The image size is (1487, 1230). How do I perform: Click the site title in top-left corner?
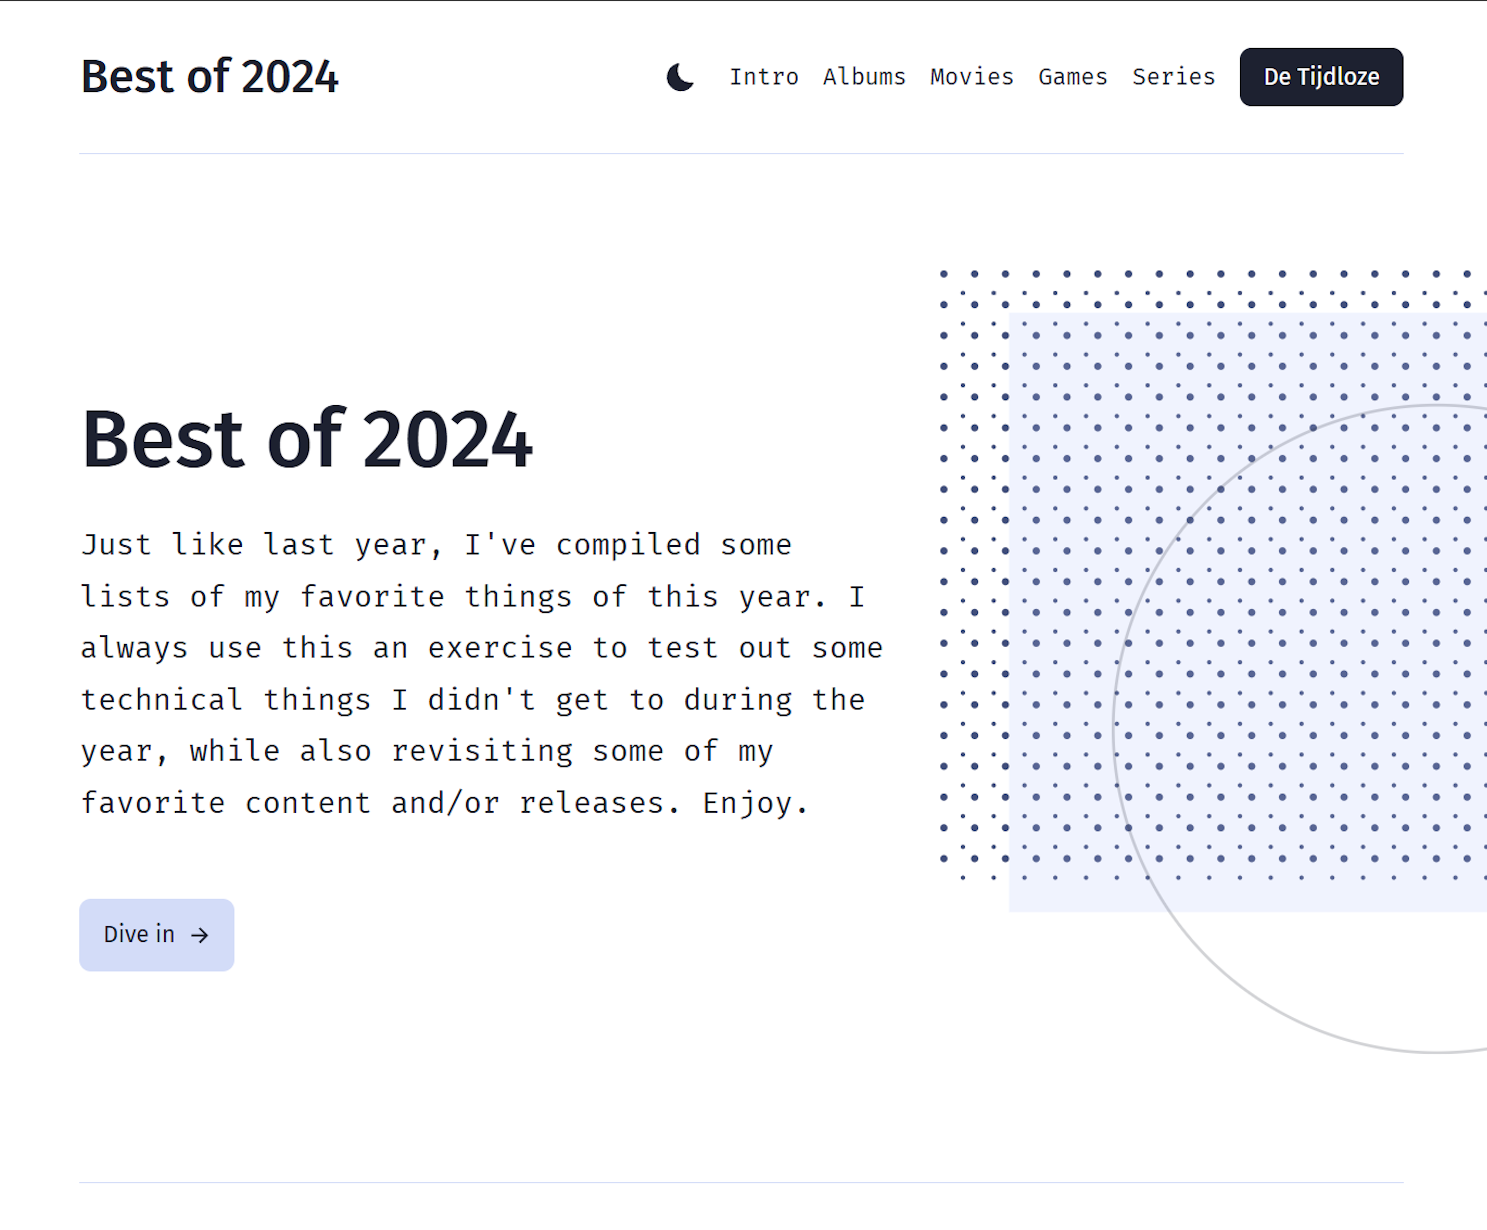coord(209,76)
